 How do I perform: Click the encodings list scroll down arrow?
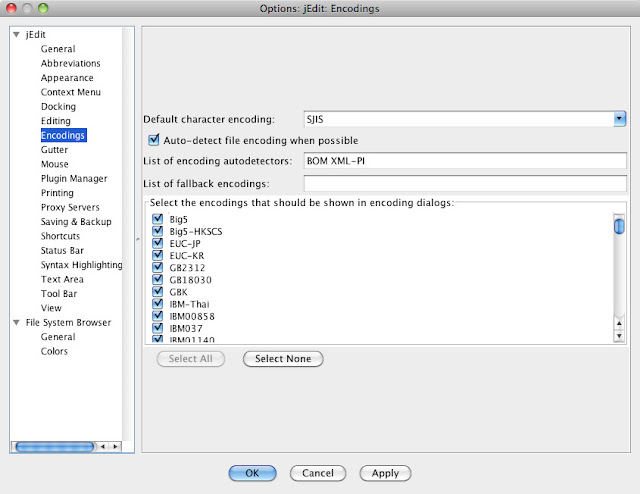(x=619, y=336)
